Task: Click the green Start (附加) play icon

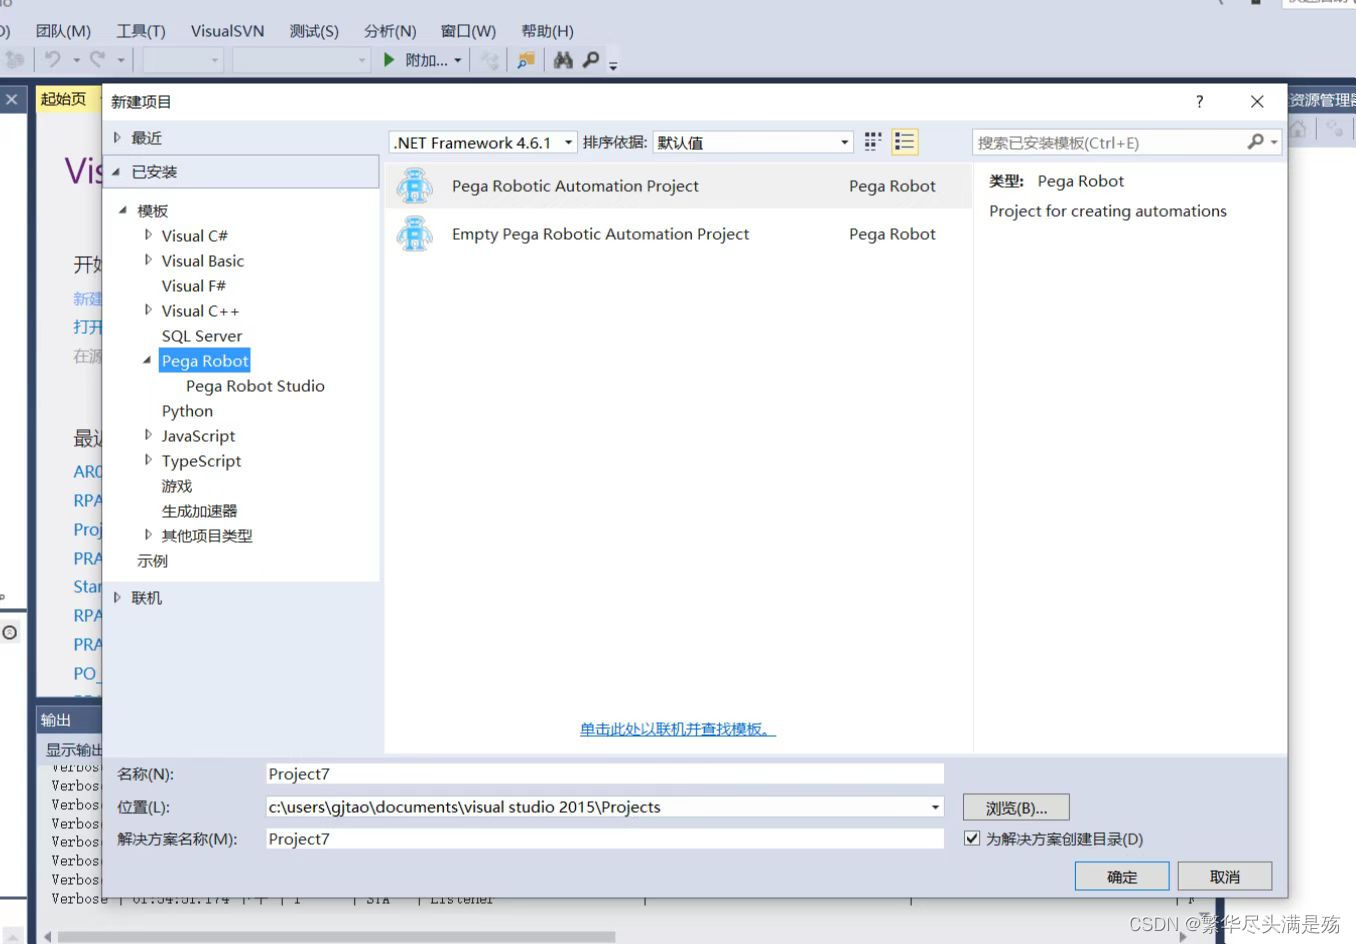Action: click(x=389, y=60)
